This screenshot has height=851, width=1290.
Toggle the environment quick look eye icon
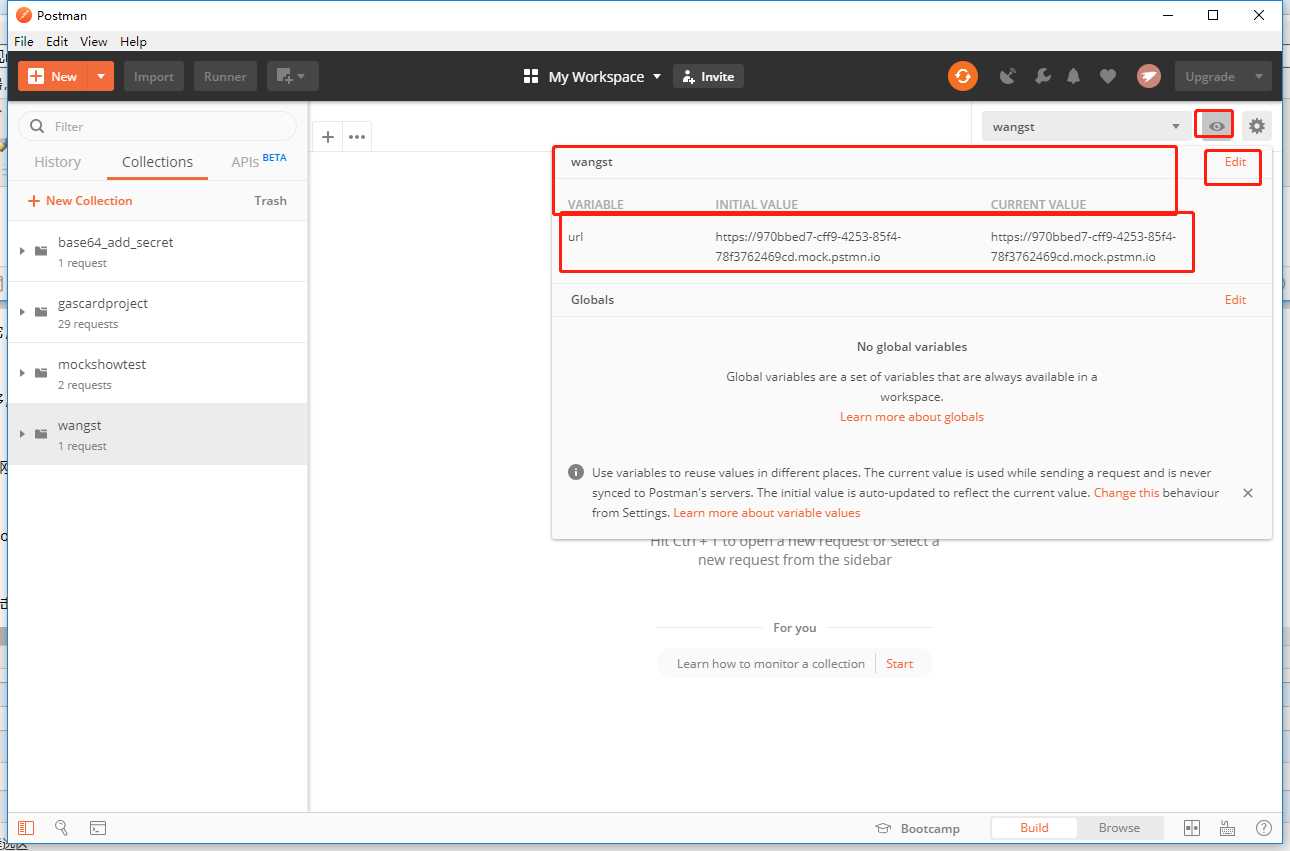pyautogui.click(x=1217, y=126)
